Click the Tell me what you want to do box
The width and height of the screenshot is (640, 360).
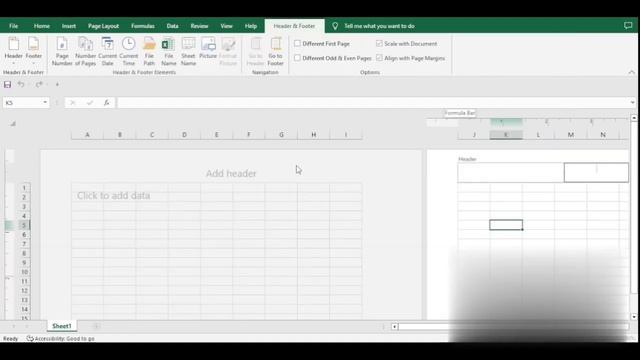[379, 26]
